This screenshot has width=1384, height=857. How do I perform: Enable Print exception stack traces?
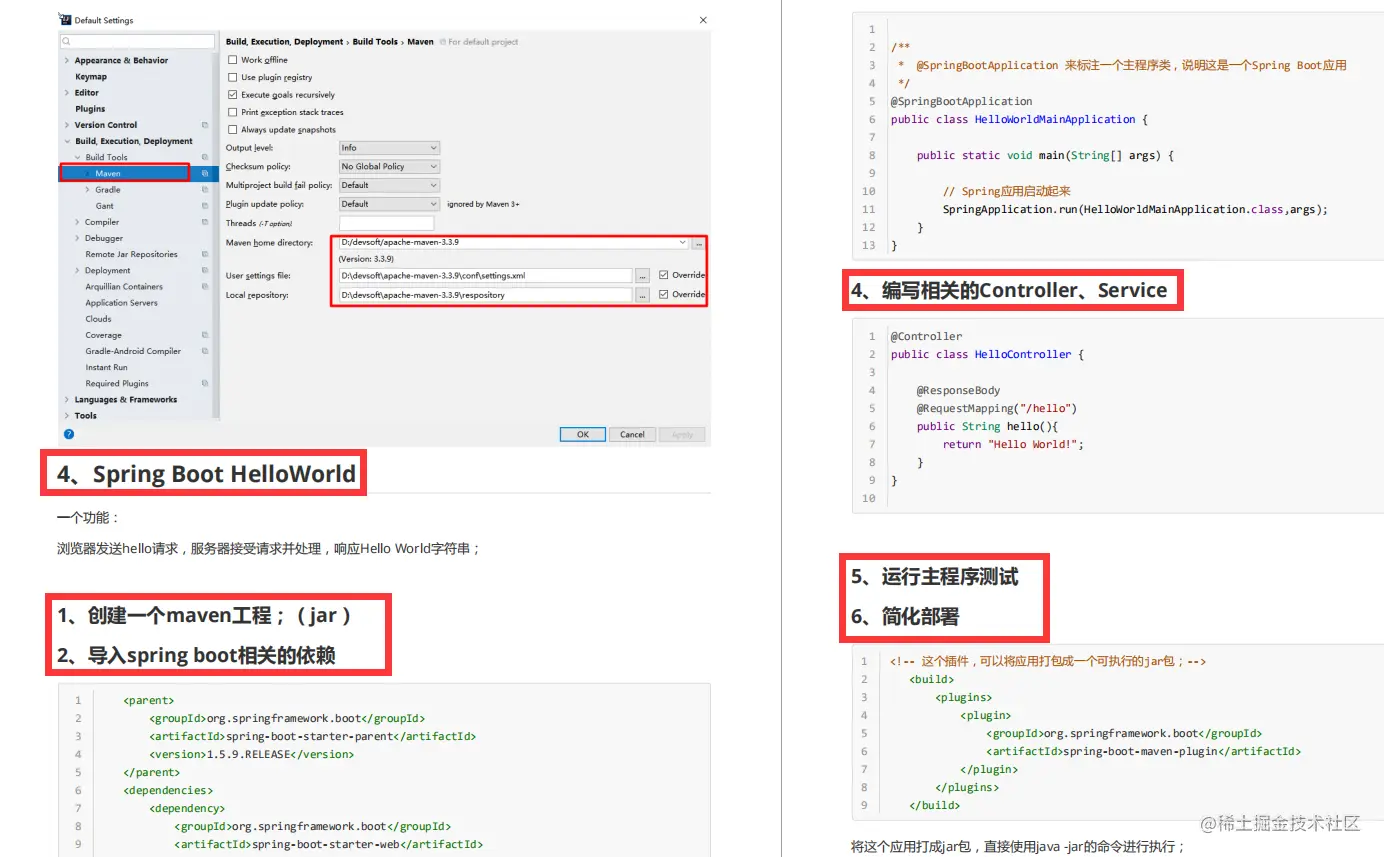pos(233,112)
